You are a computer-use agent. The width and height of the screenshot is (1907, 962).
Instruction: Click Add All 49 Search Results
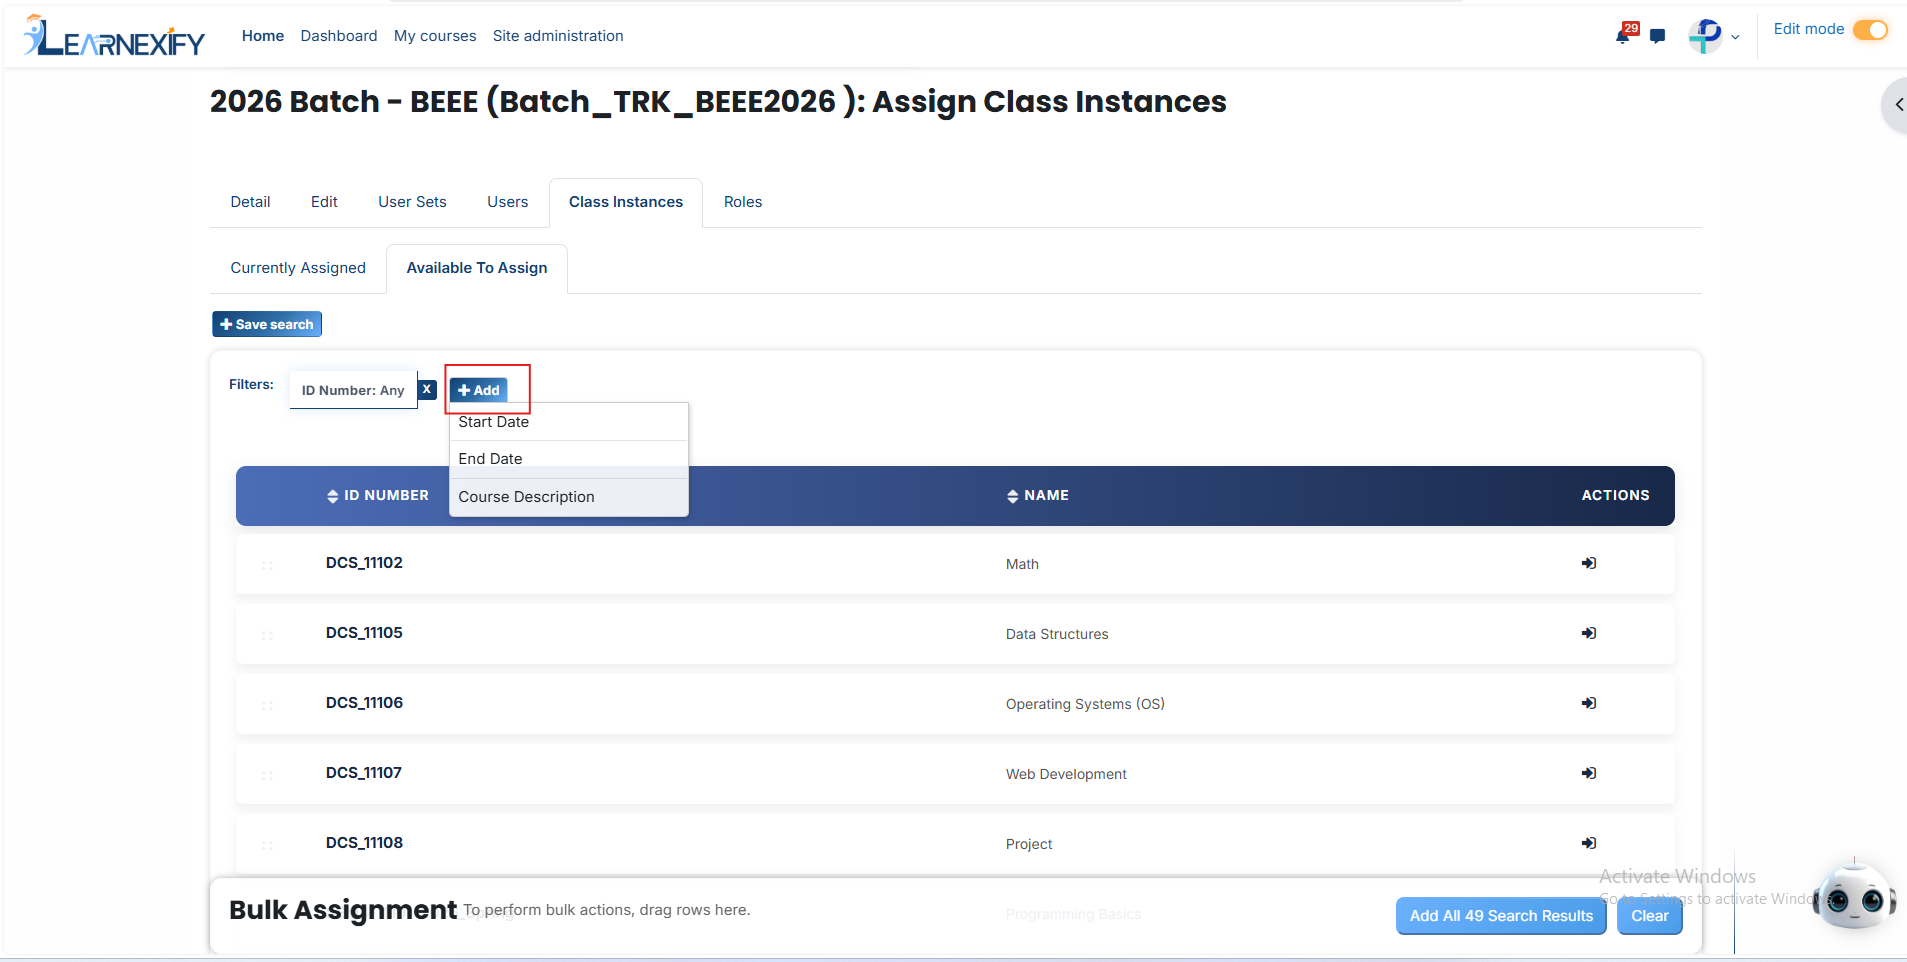1501,916
